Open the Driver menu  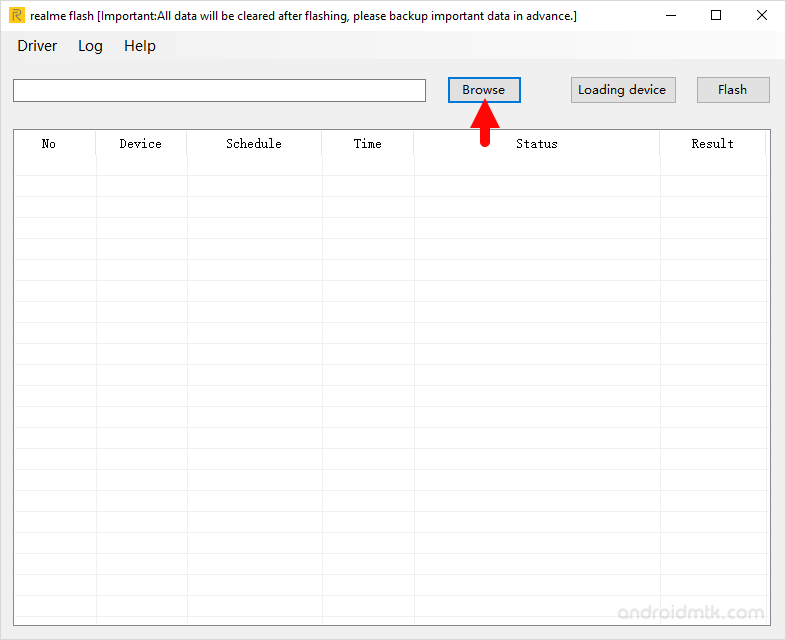(37, 46)
